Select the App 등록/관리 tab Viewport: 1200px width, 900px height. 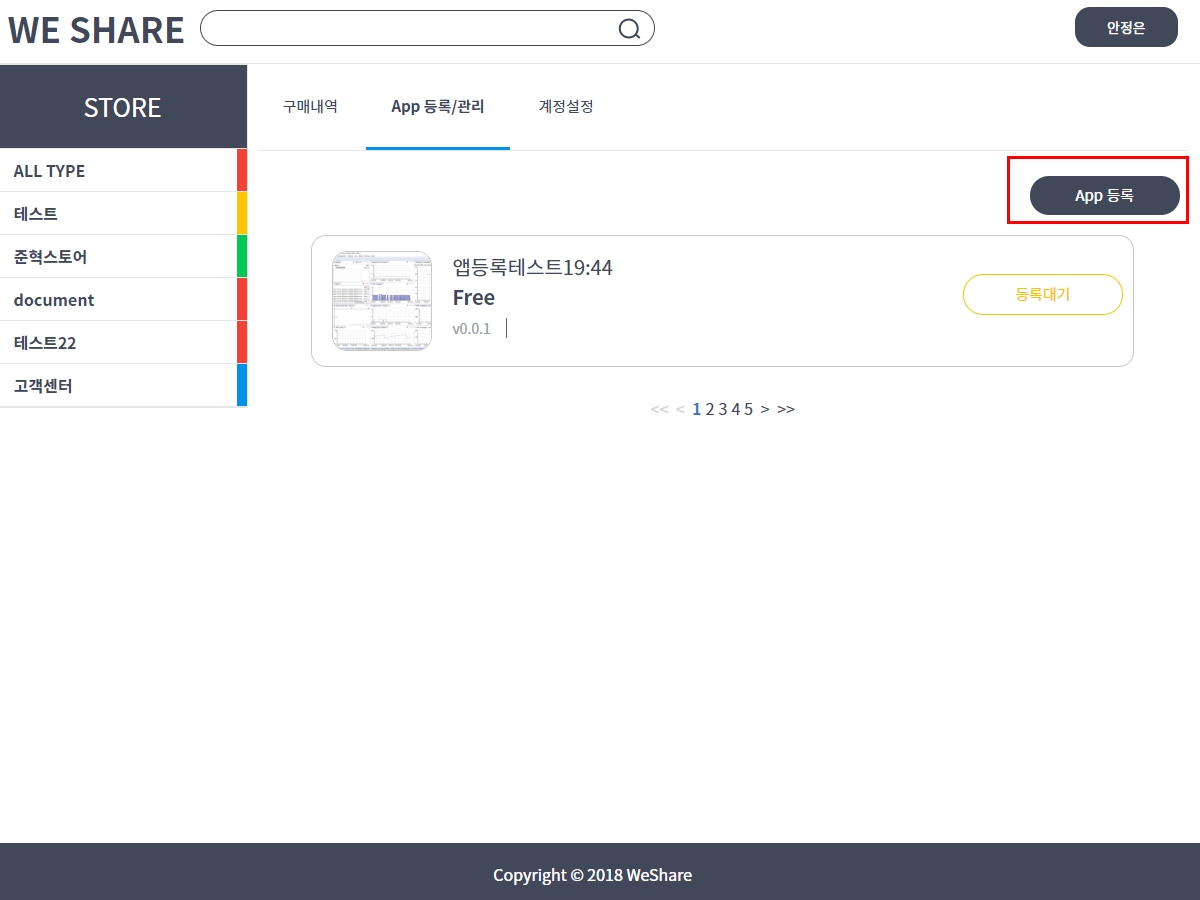point(438,107)
